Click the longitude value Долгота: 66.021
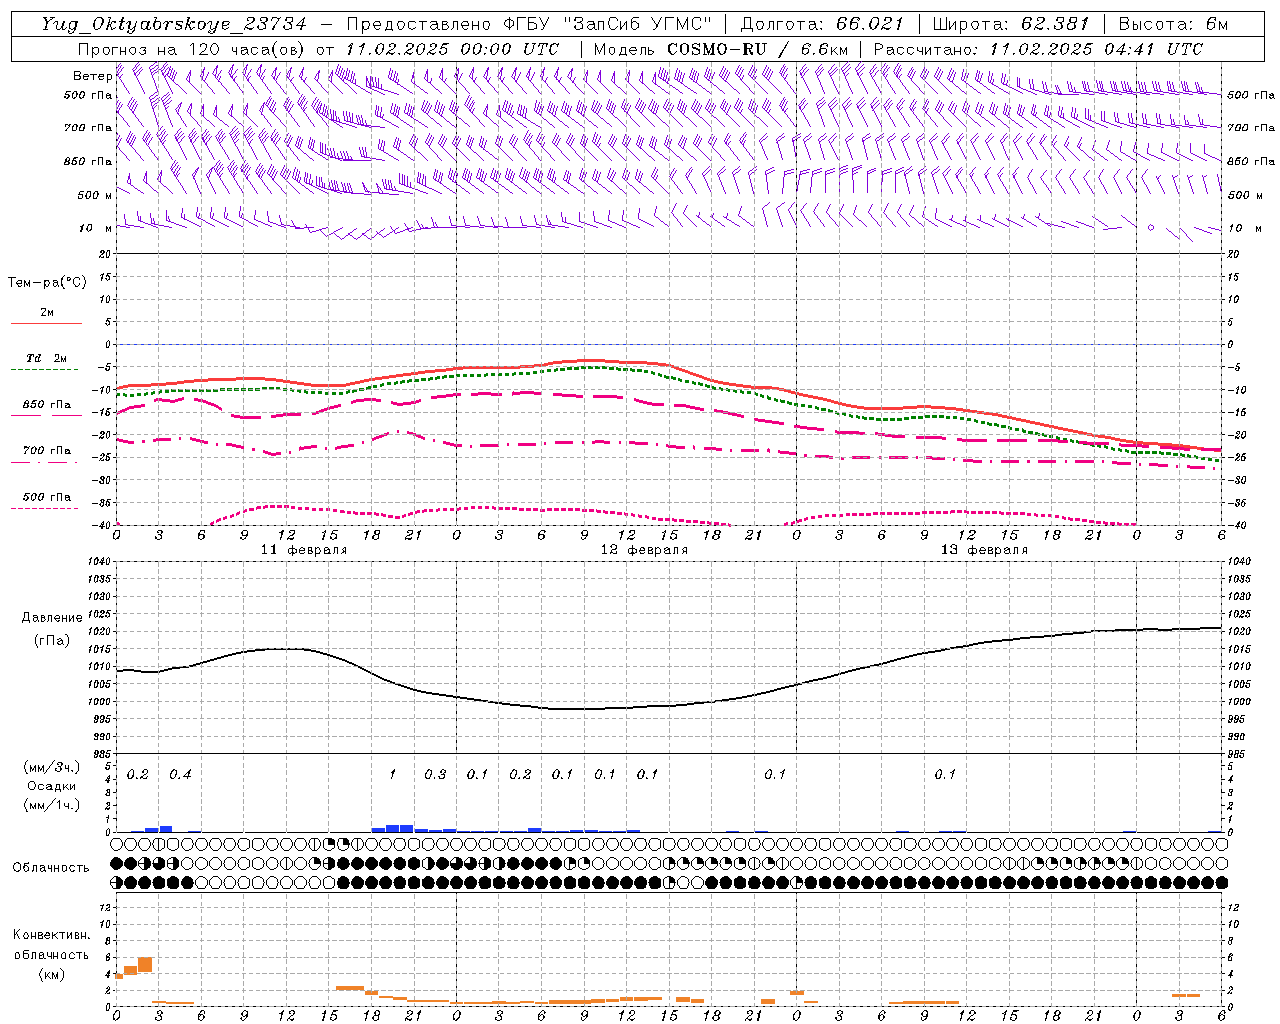 (x=822, y=24)
